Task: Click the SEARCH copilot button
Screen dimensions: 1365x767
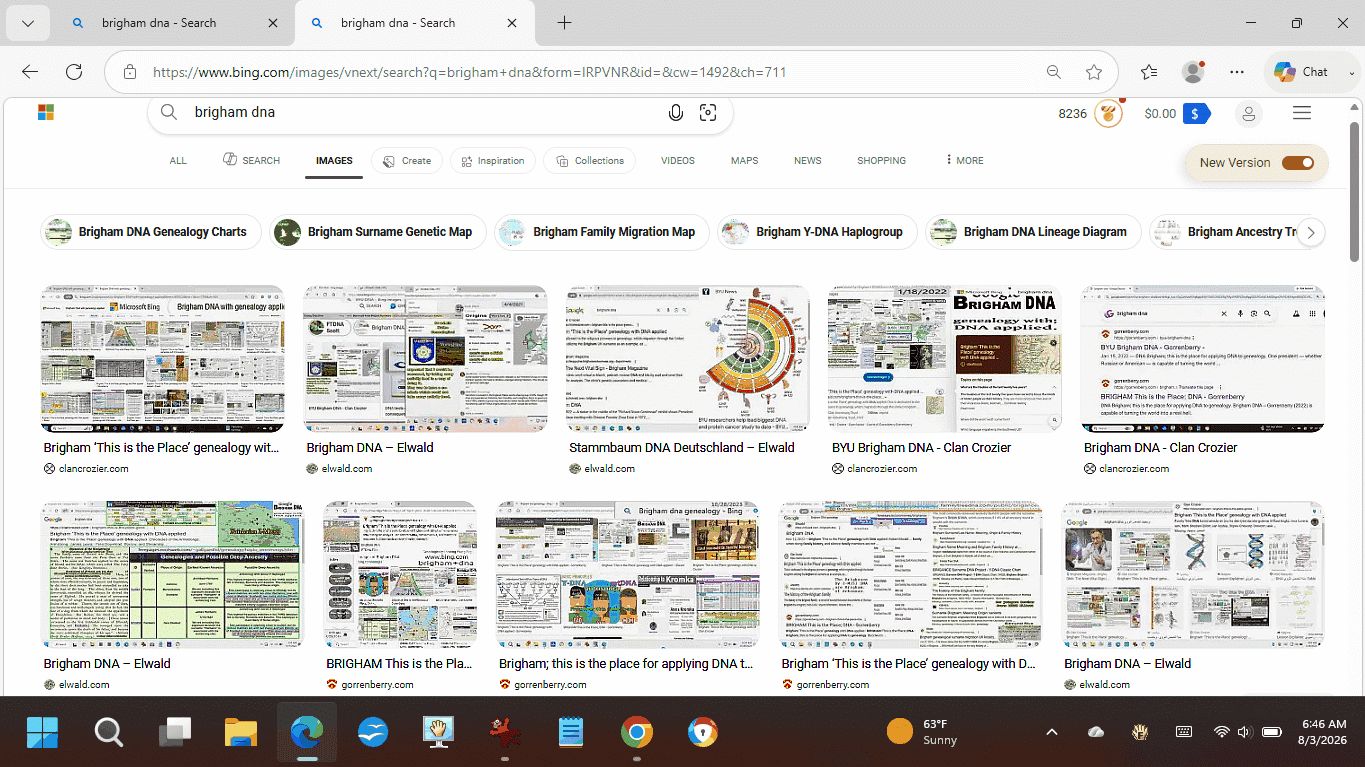Action: point(251,160)
